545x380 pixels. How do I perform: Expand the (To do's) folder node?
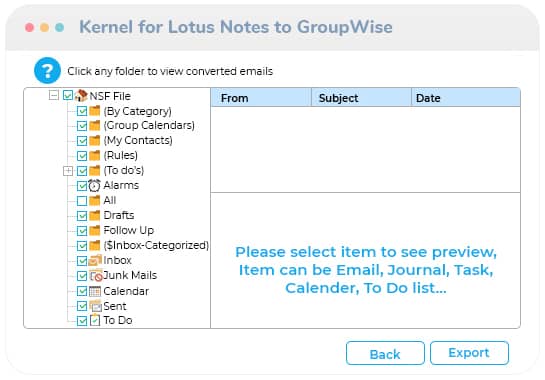coord(68,171)
